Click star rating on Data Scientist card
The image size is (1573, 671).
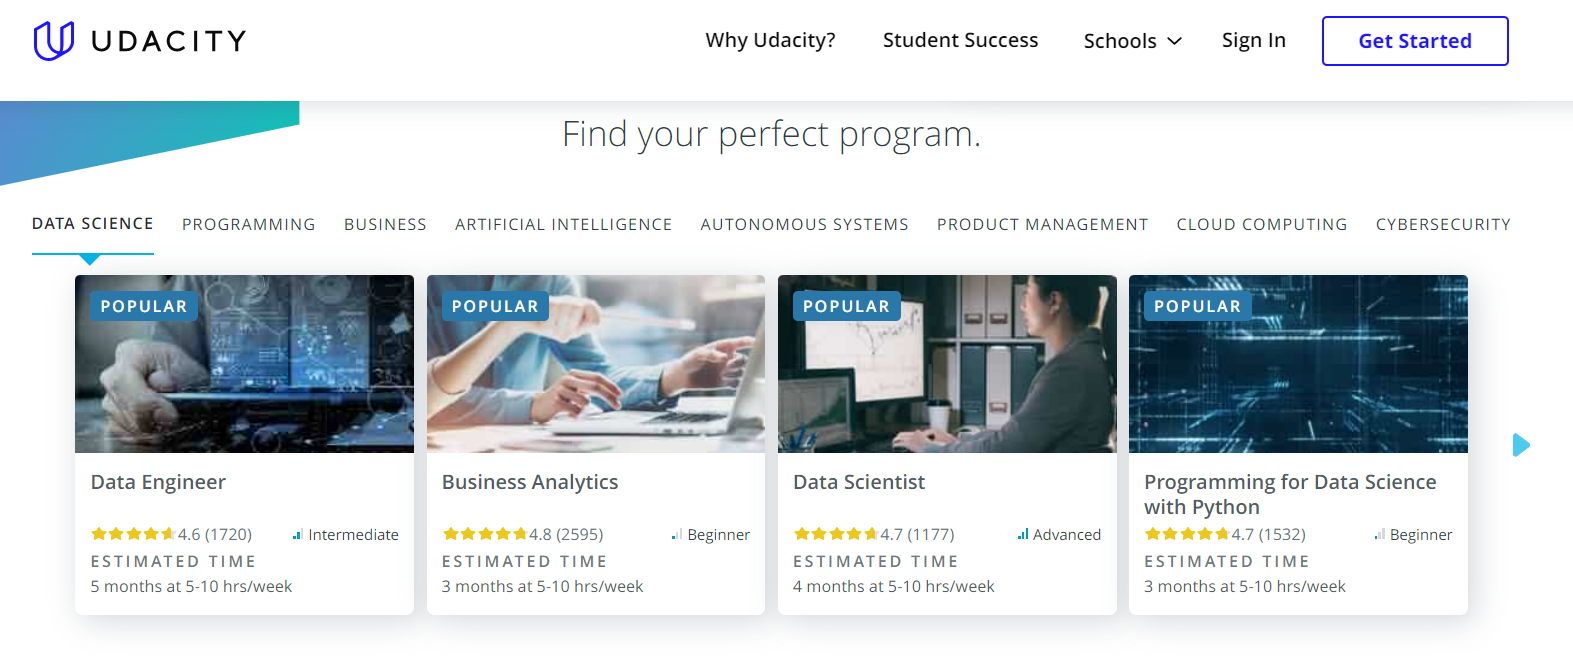coord(835,534)
